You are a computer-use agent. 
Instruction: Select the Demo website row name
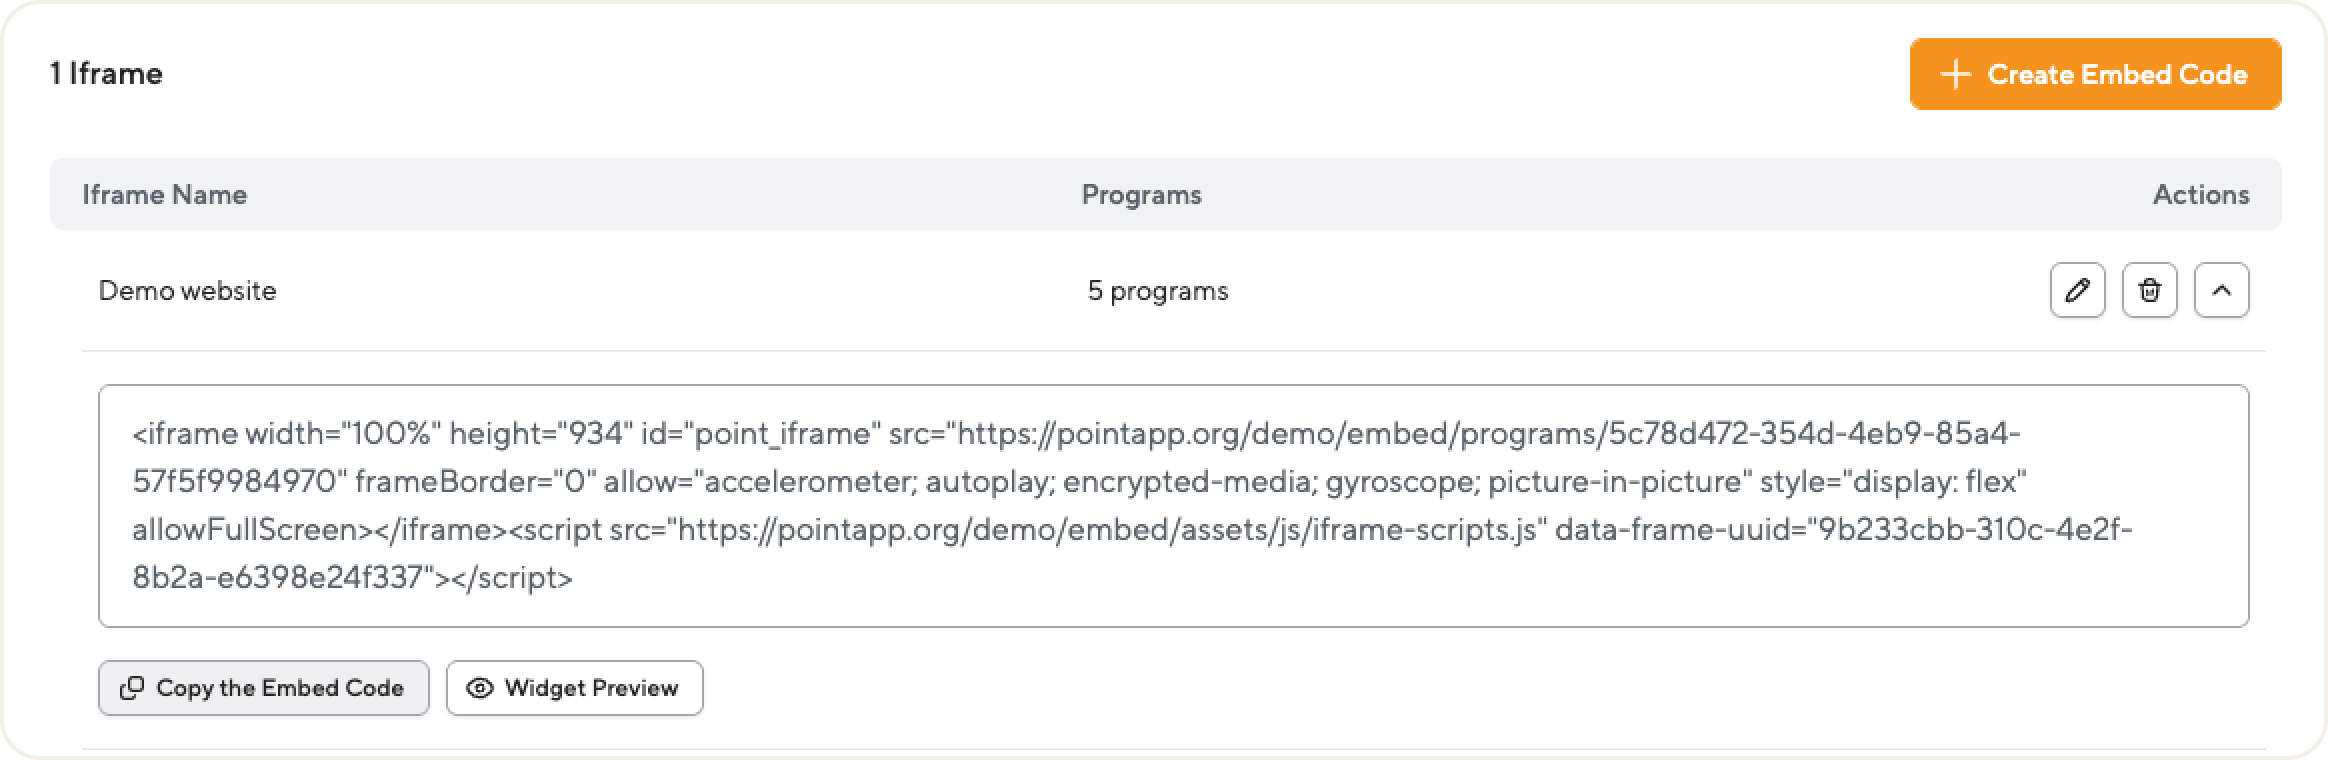[x=187, y=291]
